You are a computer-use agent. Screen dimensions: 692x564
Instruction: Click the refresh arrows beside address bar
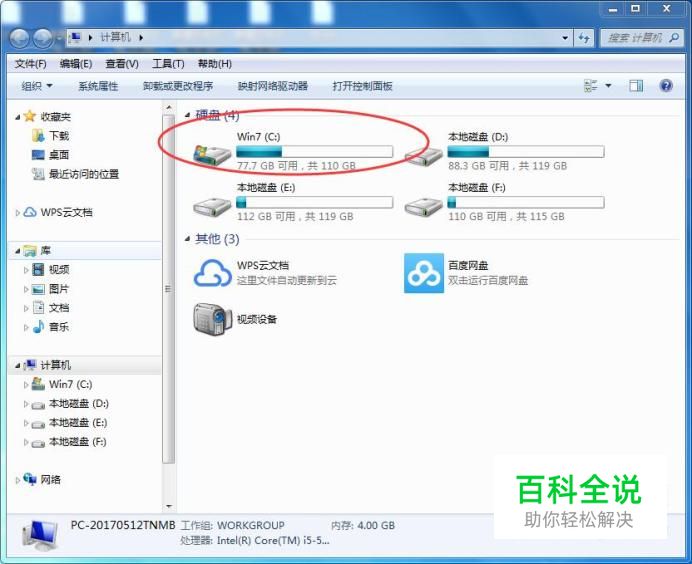pyautogui.click(x=584, y=38)
